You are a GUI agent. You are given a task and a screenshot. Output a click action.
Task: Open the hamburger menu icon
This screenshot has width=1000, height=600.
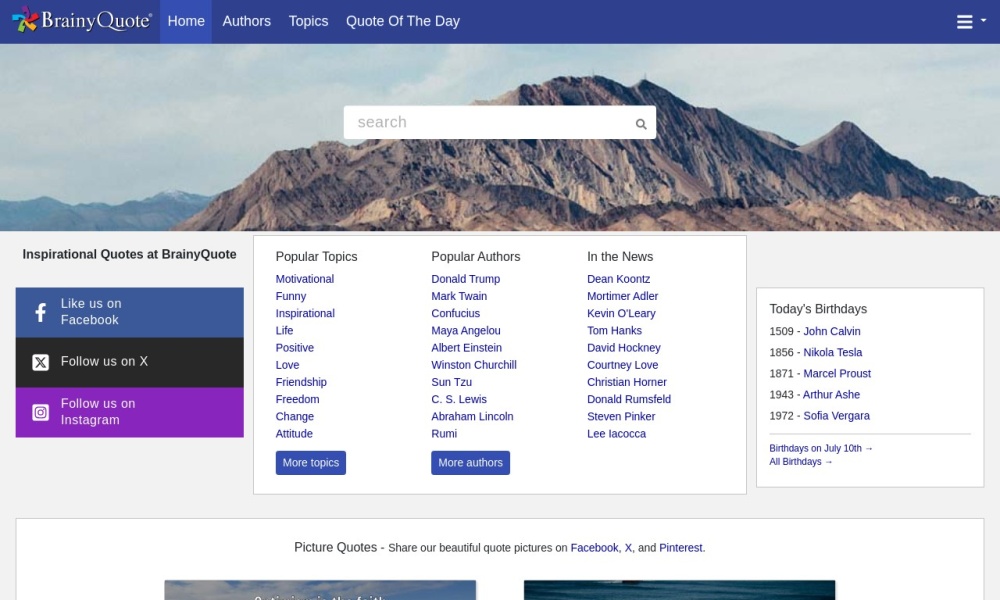pos(965,22)
